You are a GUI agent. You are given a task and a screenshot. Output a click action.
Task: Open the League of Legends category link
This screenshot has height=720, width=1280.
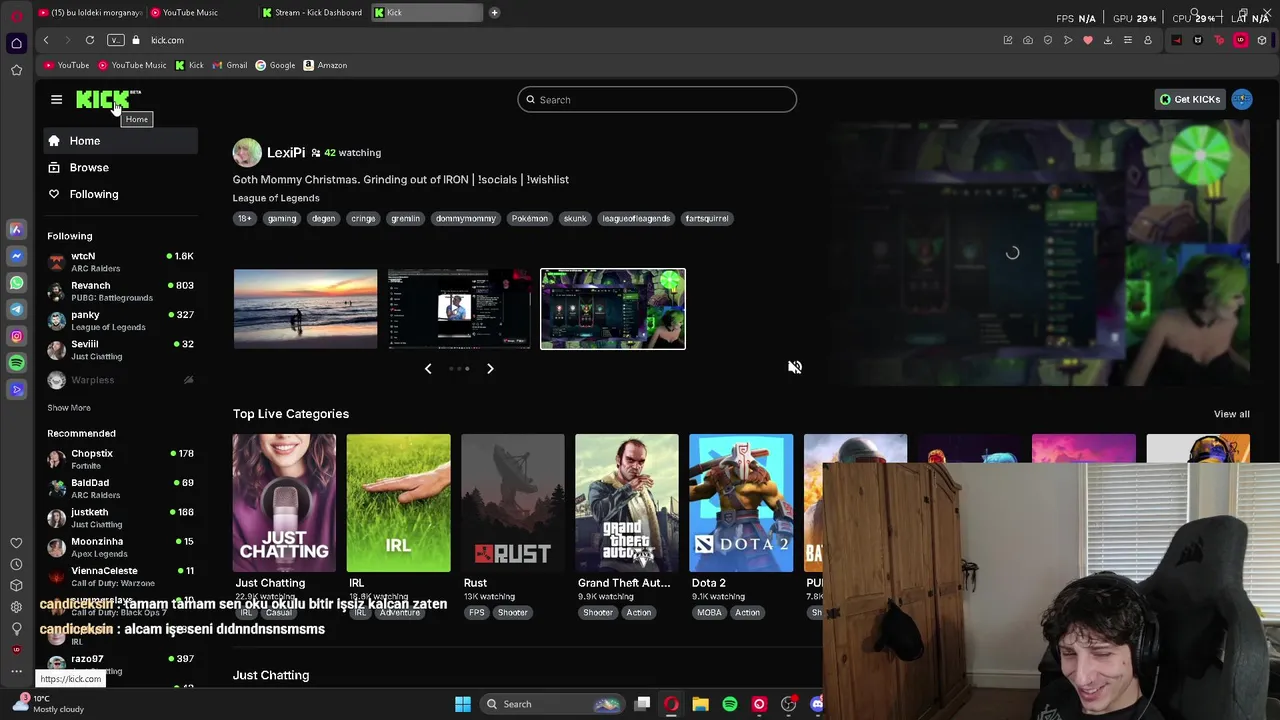pos(276,198)
